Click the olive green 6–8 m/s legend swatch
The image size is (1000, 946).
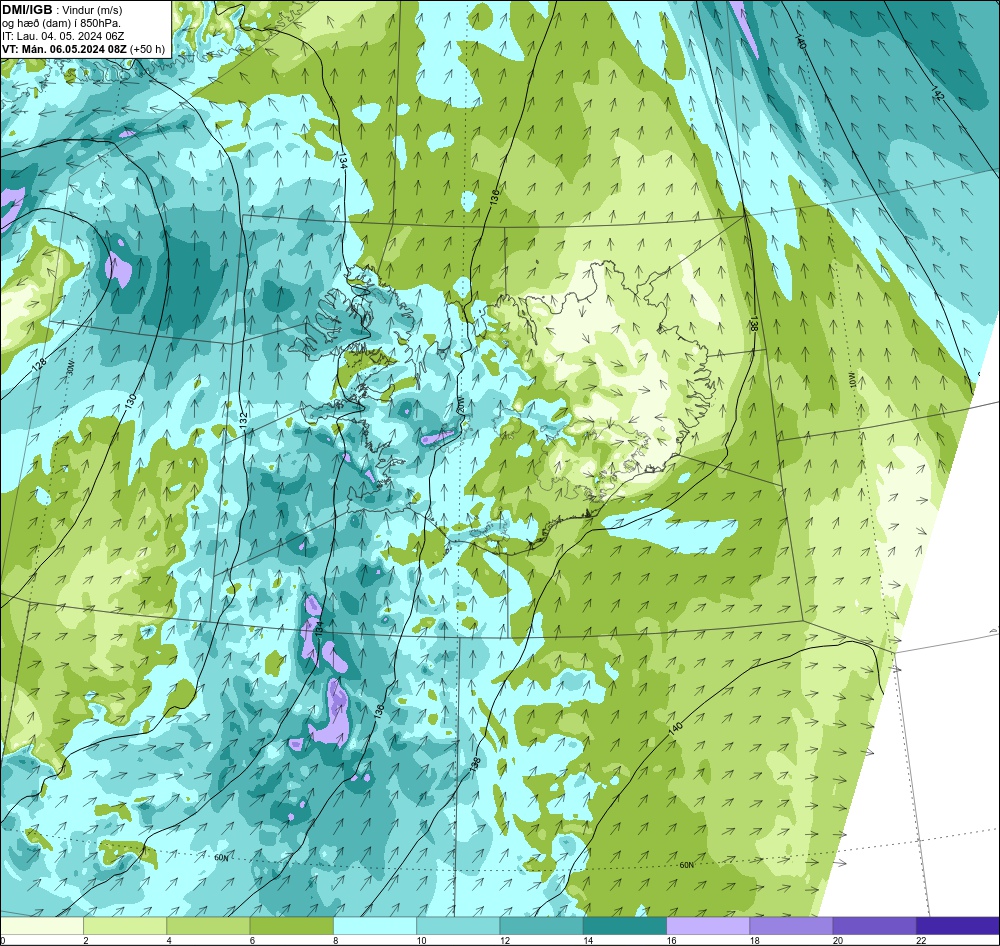(x=291, y=925)
